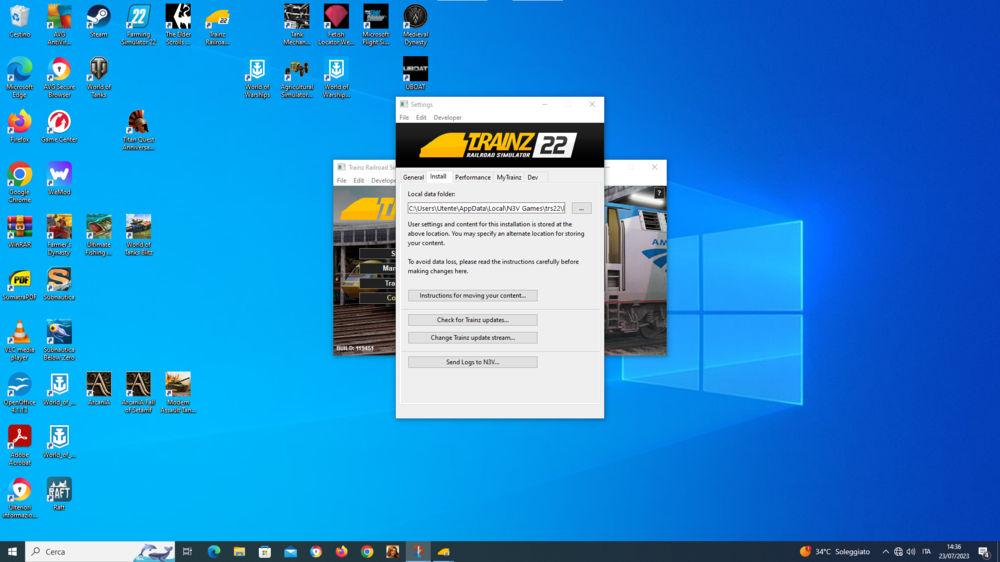Open the taskbar clock showing 14:36

click(x=953, y=551)
